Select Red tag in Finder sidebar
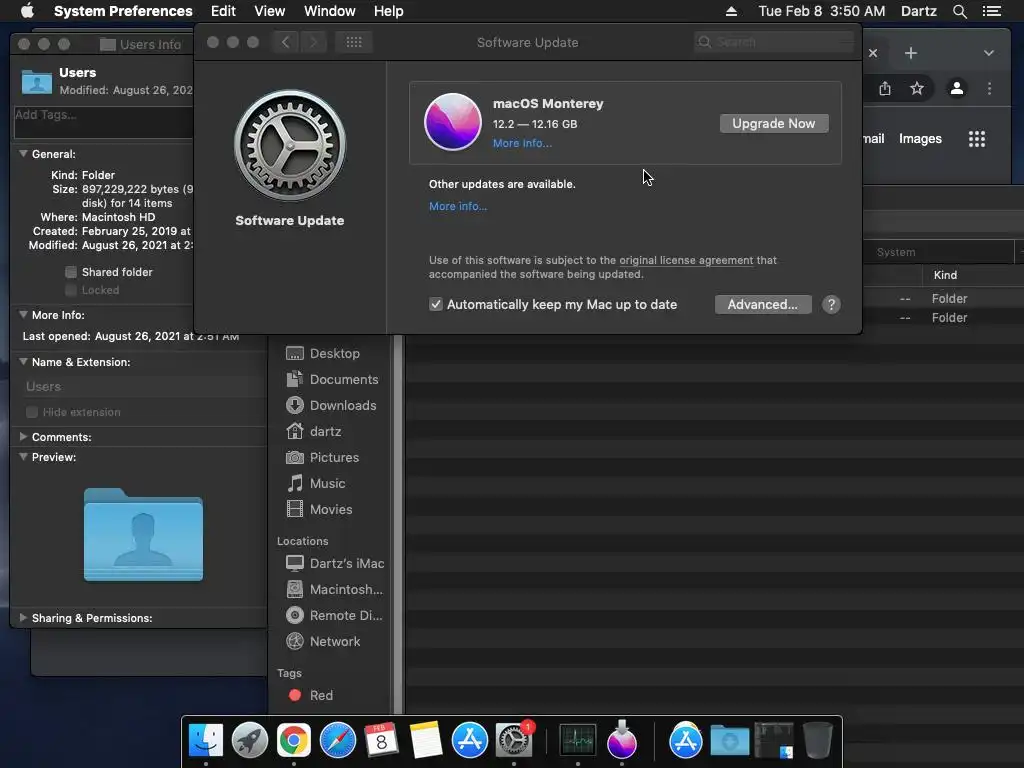This screenshot has width=1024, height=768. pyautogui.click(x=311, y=696)
